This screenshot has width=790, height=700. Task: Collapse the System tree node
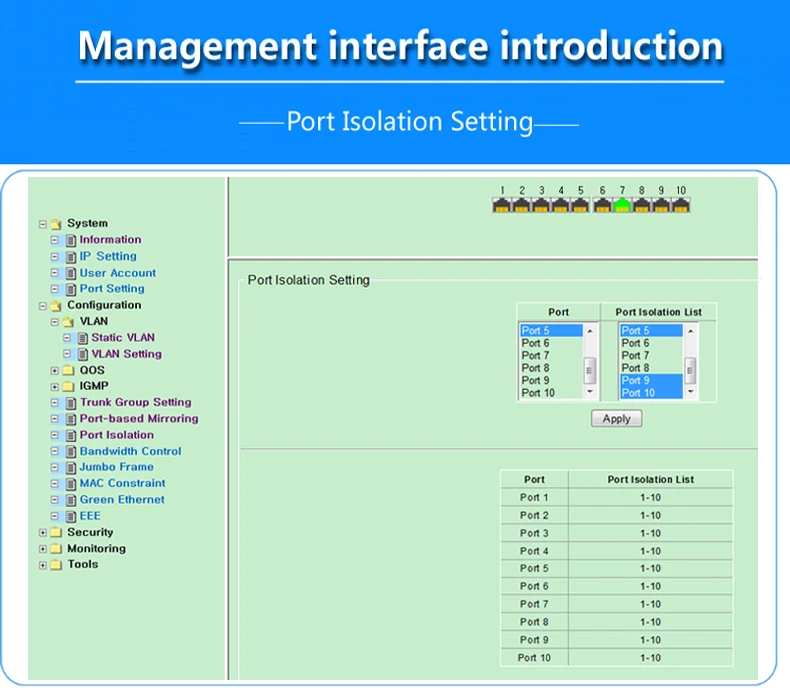43,224
